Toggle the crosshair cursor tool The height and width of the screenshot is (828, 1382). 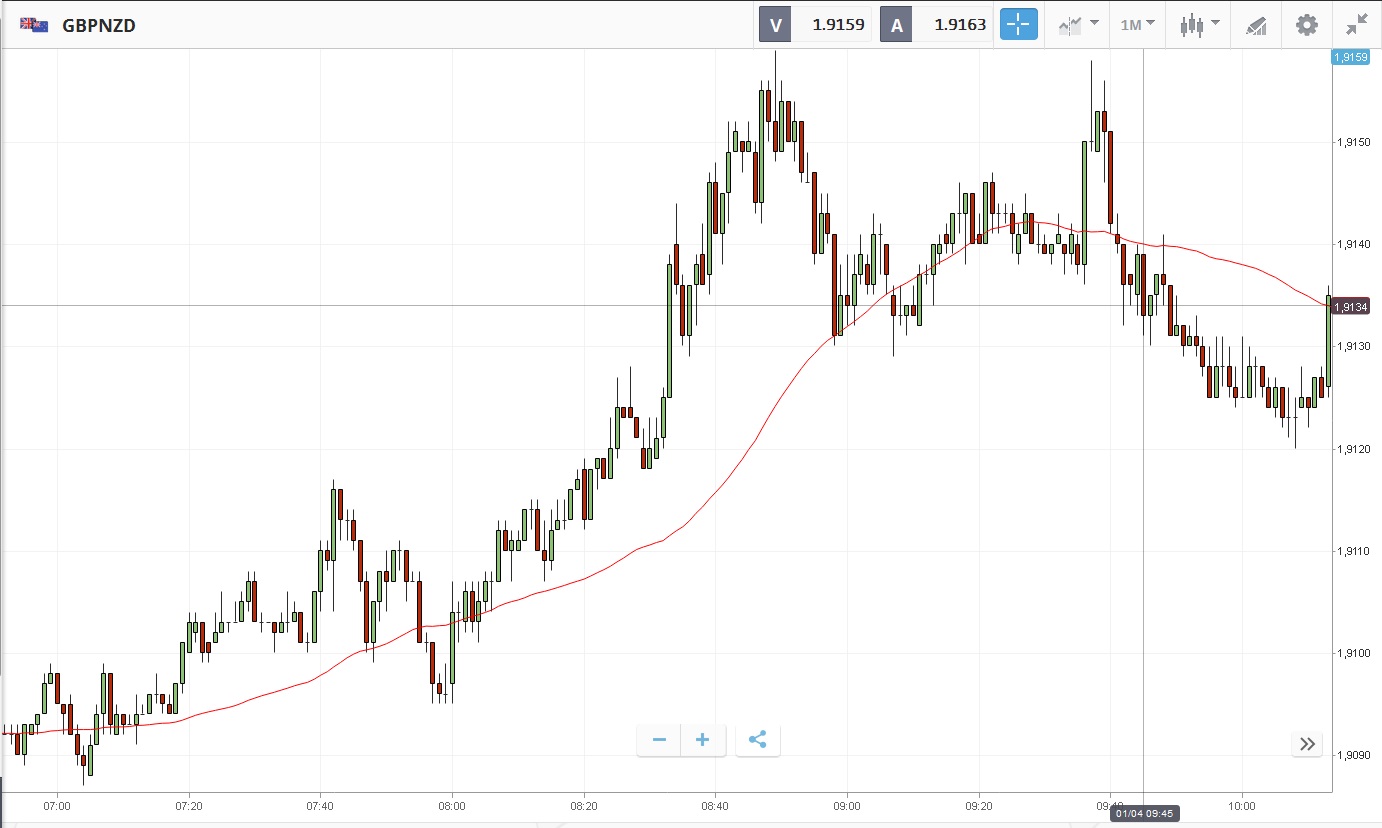coord(1019,25)
